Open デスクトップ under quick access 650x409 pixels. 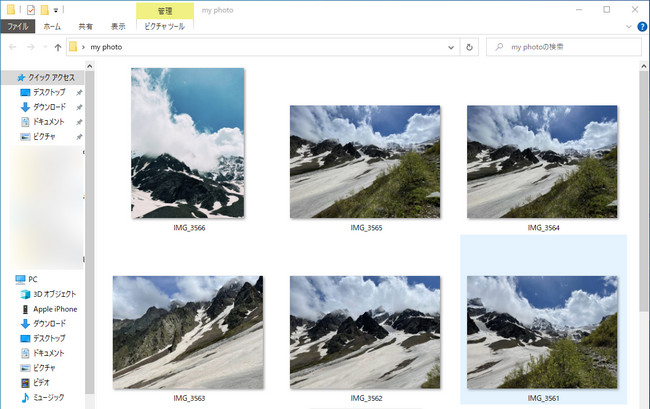coord(49,92)
